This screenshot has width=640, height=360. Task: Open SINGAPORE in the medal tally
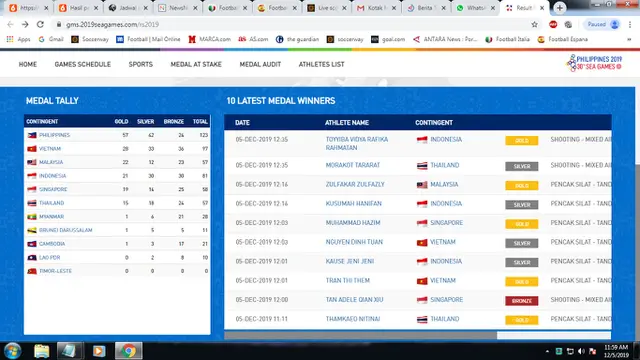coord(53,189)
